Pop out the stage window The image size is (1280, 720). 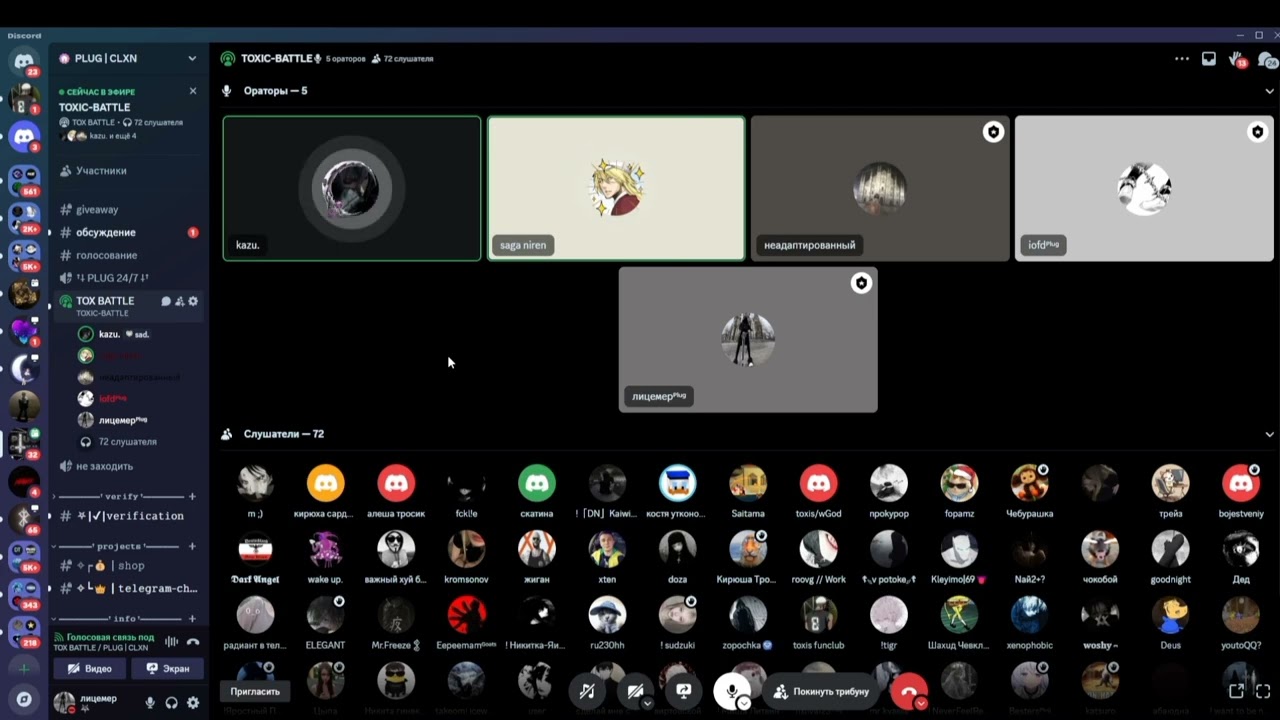point(1236,691)
